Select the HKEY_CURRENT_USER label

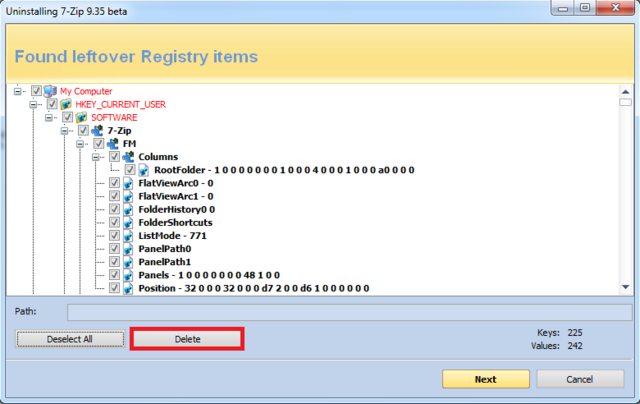(x=120, y=104)
